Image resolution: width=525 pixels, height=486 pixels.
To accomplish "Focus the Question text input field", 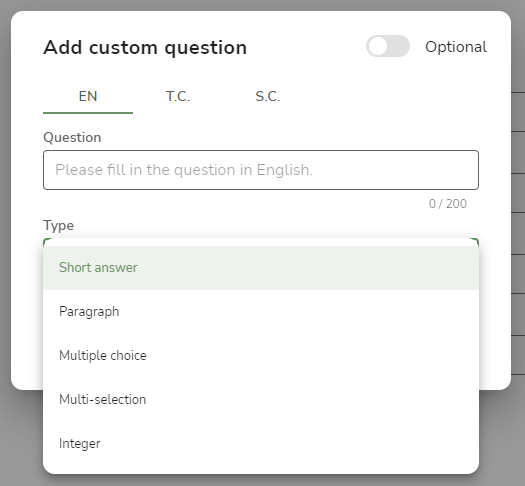I will pos(261,170).
